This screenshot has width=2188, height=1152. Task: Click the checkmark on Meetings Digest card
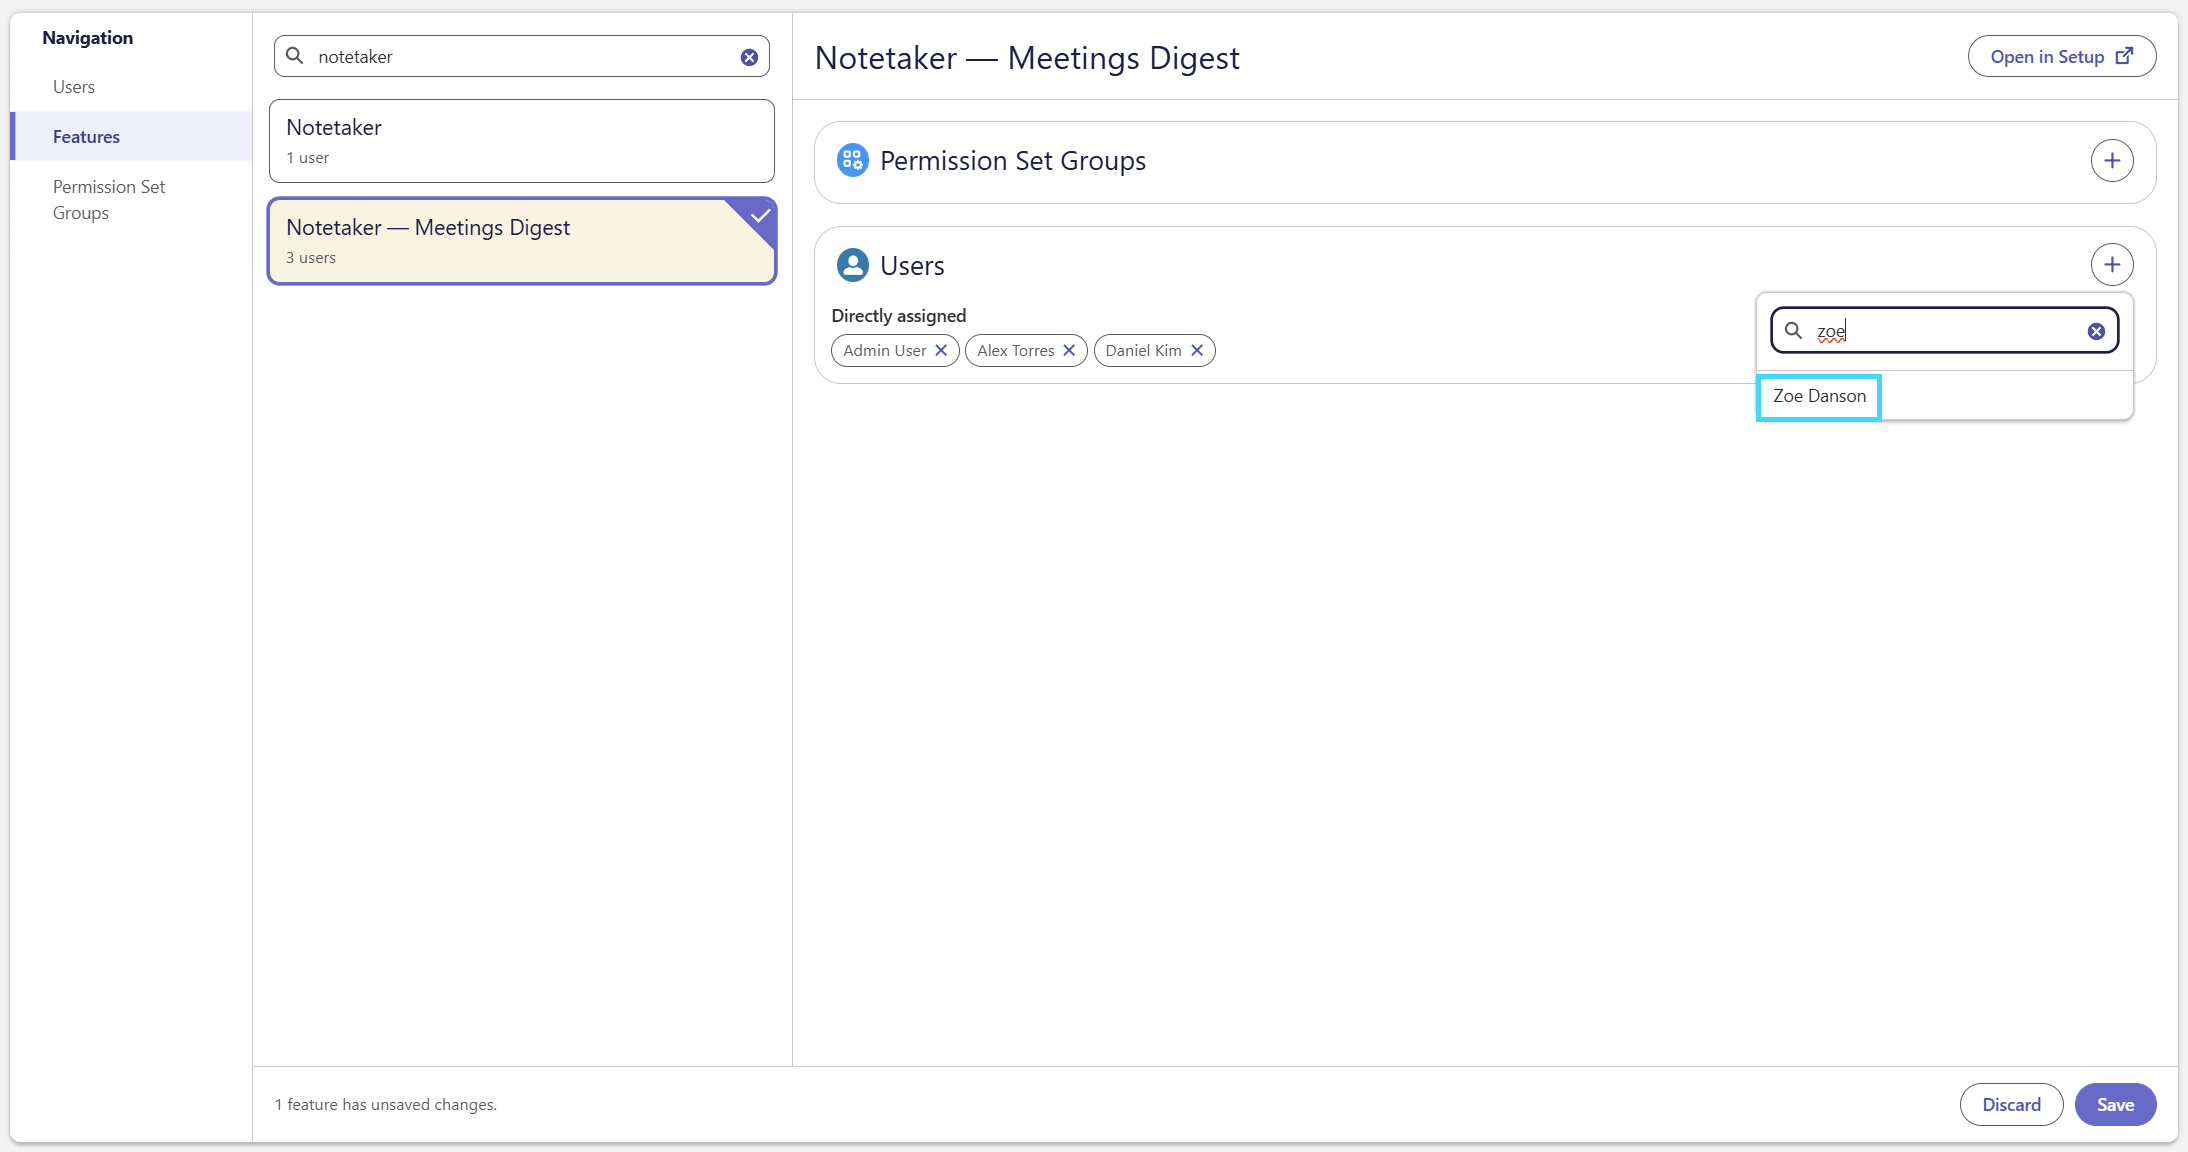pos(760,215)
